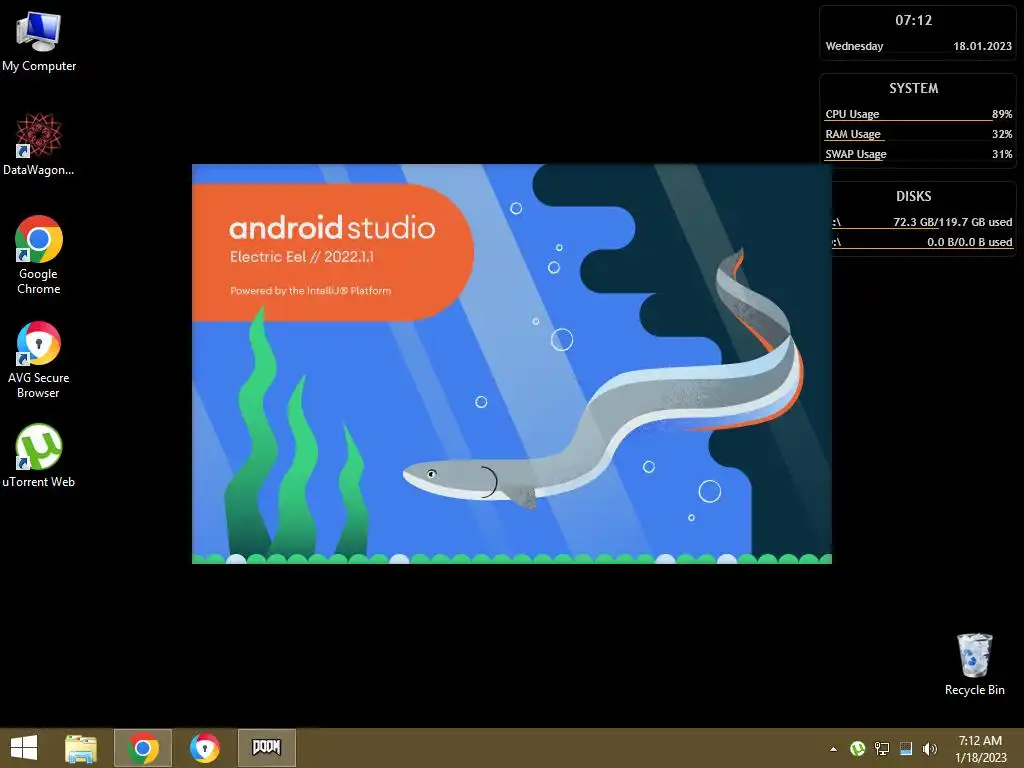The width and height of the screenshot is (1024, 768).
Task: Click the DISKS widget header
Action: point(914,197)
